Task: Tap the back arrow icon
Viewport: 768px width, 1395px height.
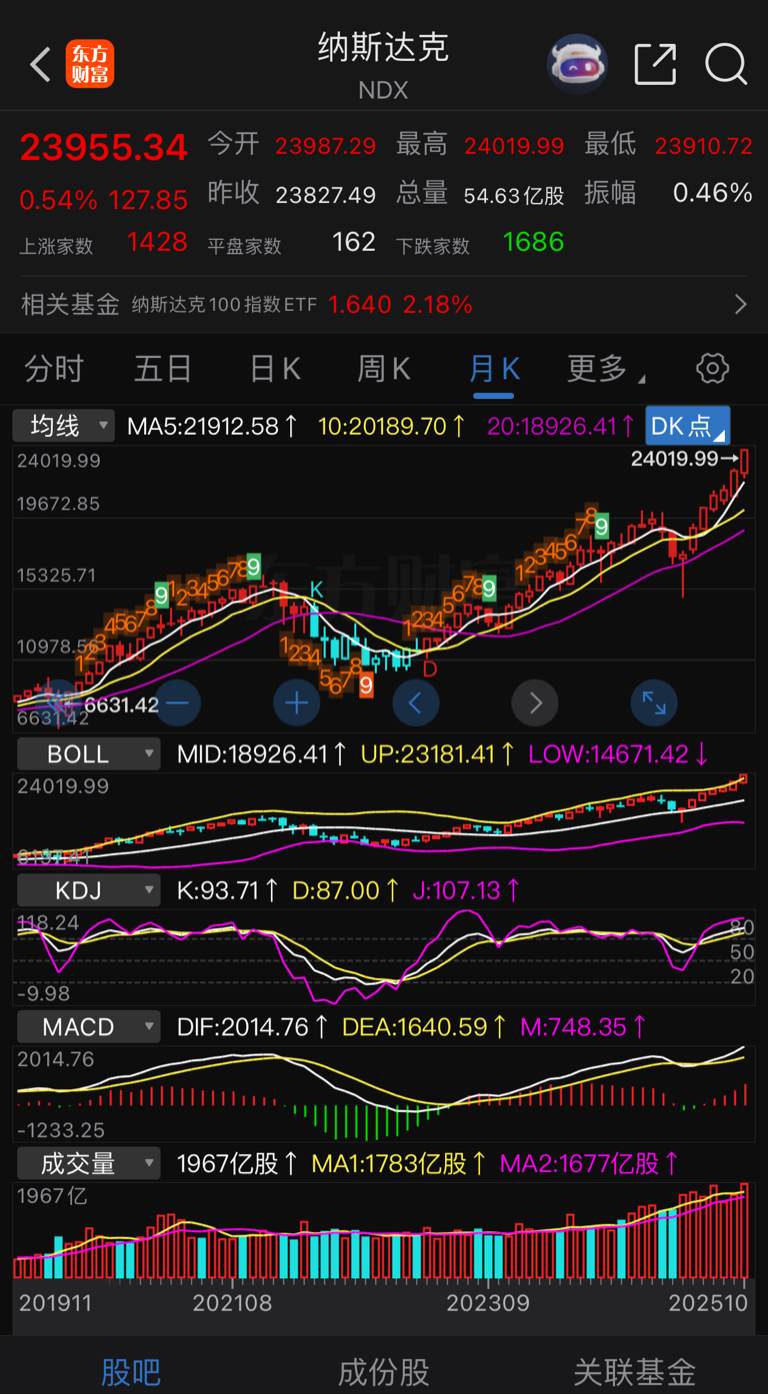Action: 40,65
